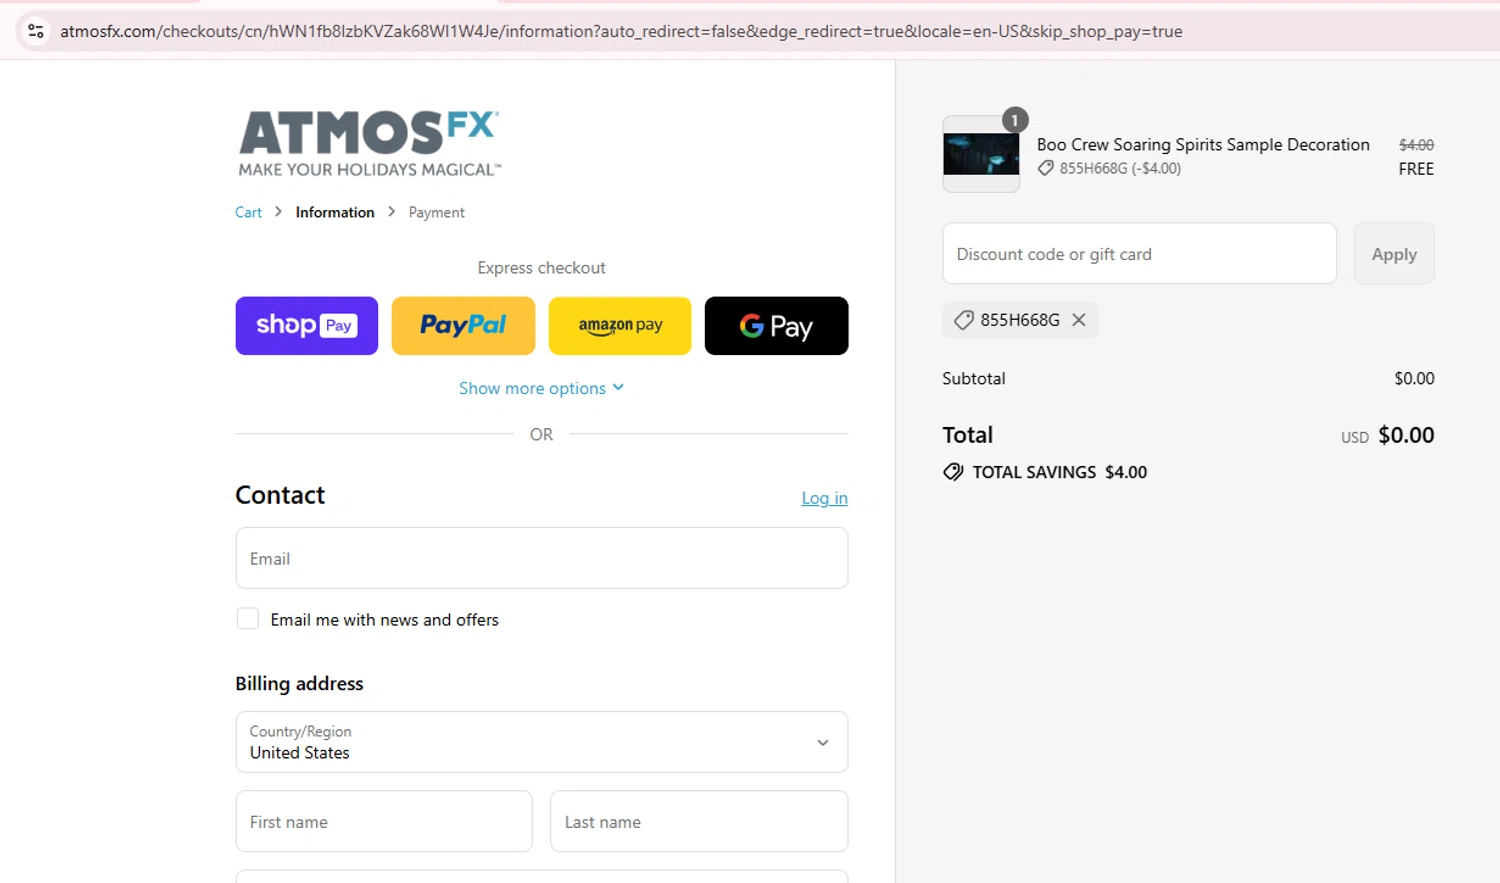Check out with Shop Pay

(x=307, y=326)
